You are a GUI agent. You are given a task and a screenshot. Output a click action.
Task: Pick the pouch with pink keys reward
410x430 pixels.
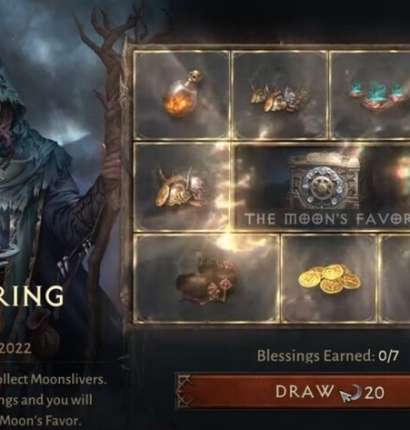[x=206, y=278]
